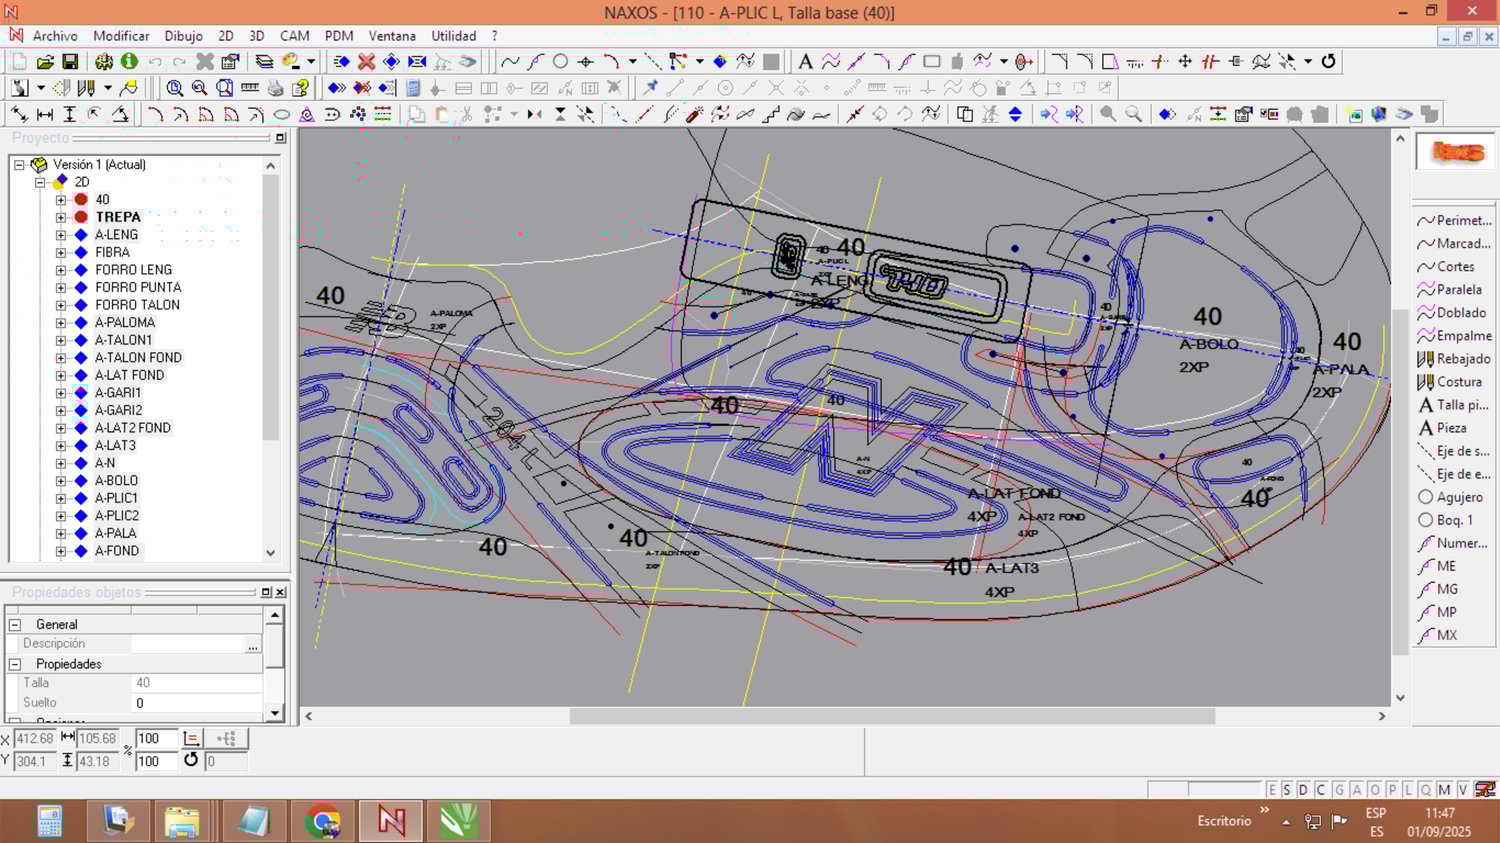Collapse the 2D tree branch
Viewport: 1500px width, 843px height.
[40, 182]
